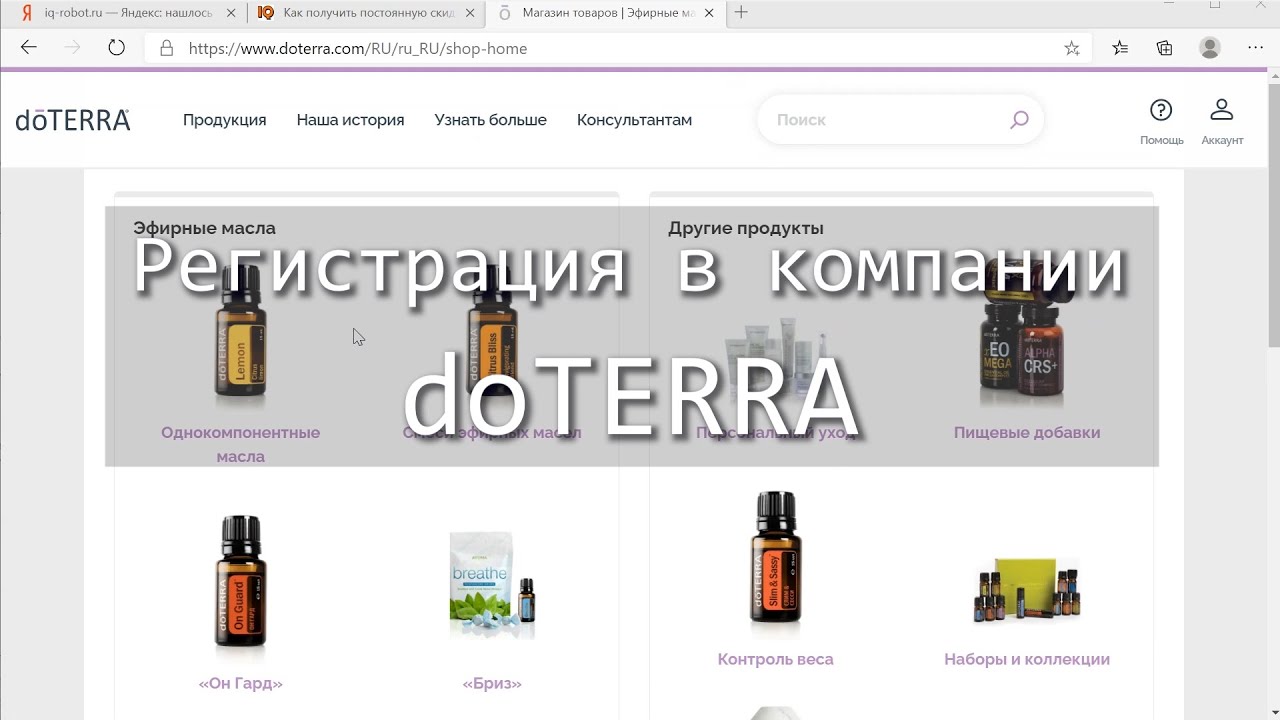Open the «Бриз» category link

click(x=492, y=684)
